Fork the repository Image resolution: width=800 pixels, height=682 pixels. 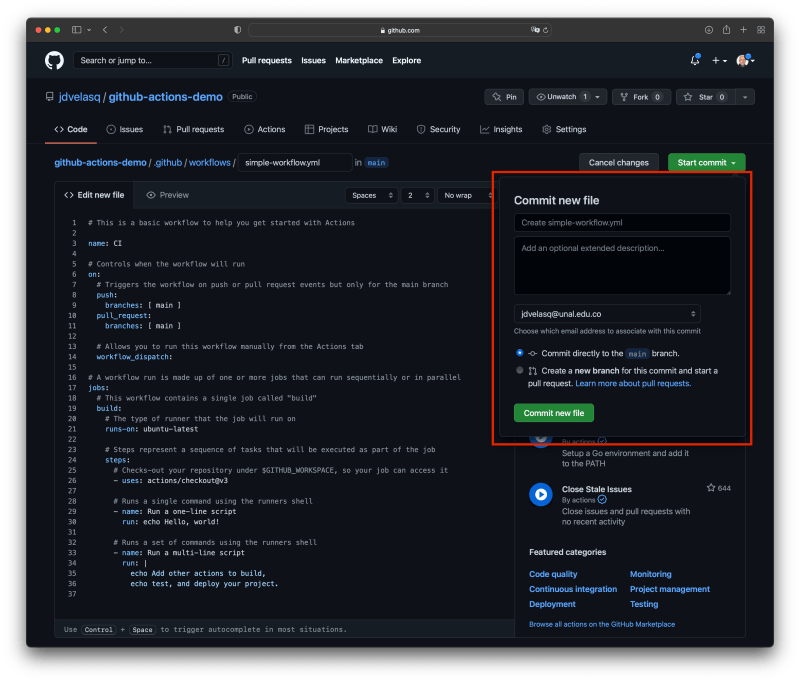[641, 97]
